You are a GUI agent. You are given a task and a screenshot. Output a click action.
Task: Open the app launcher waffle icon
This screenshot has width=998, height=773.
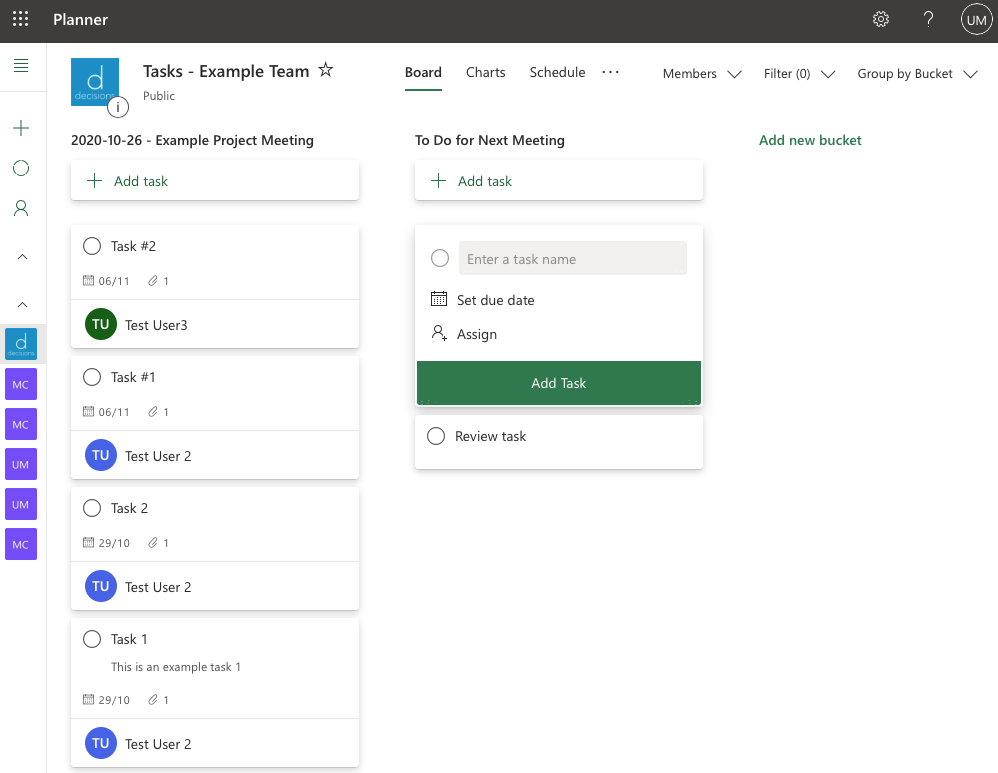click(20, 19)
